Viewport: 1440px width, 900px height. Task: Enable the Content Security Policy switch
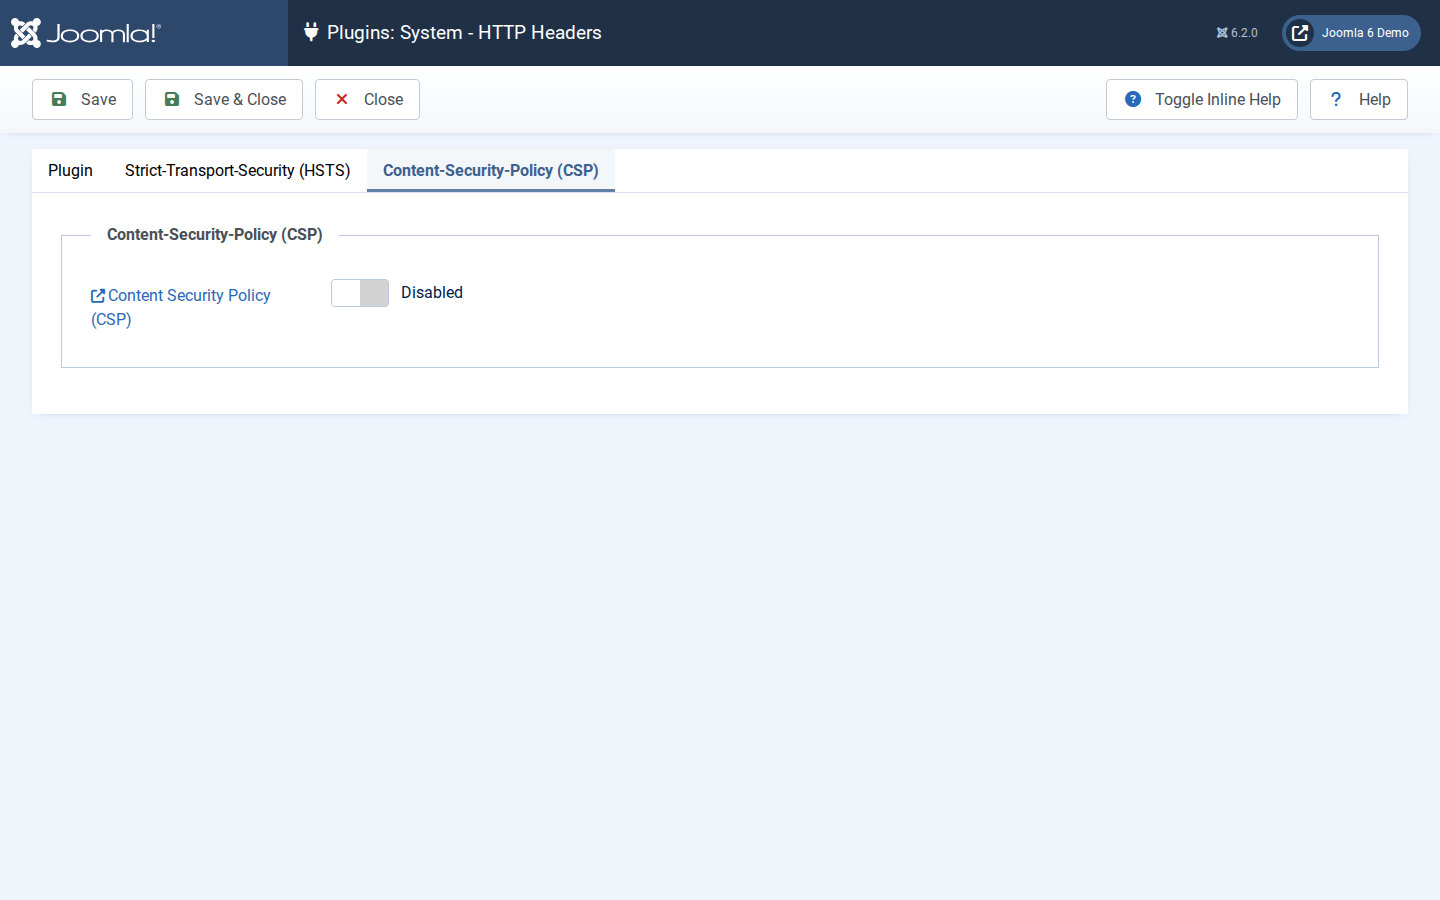[360, 293]
